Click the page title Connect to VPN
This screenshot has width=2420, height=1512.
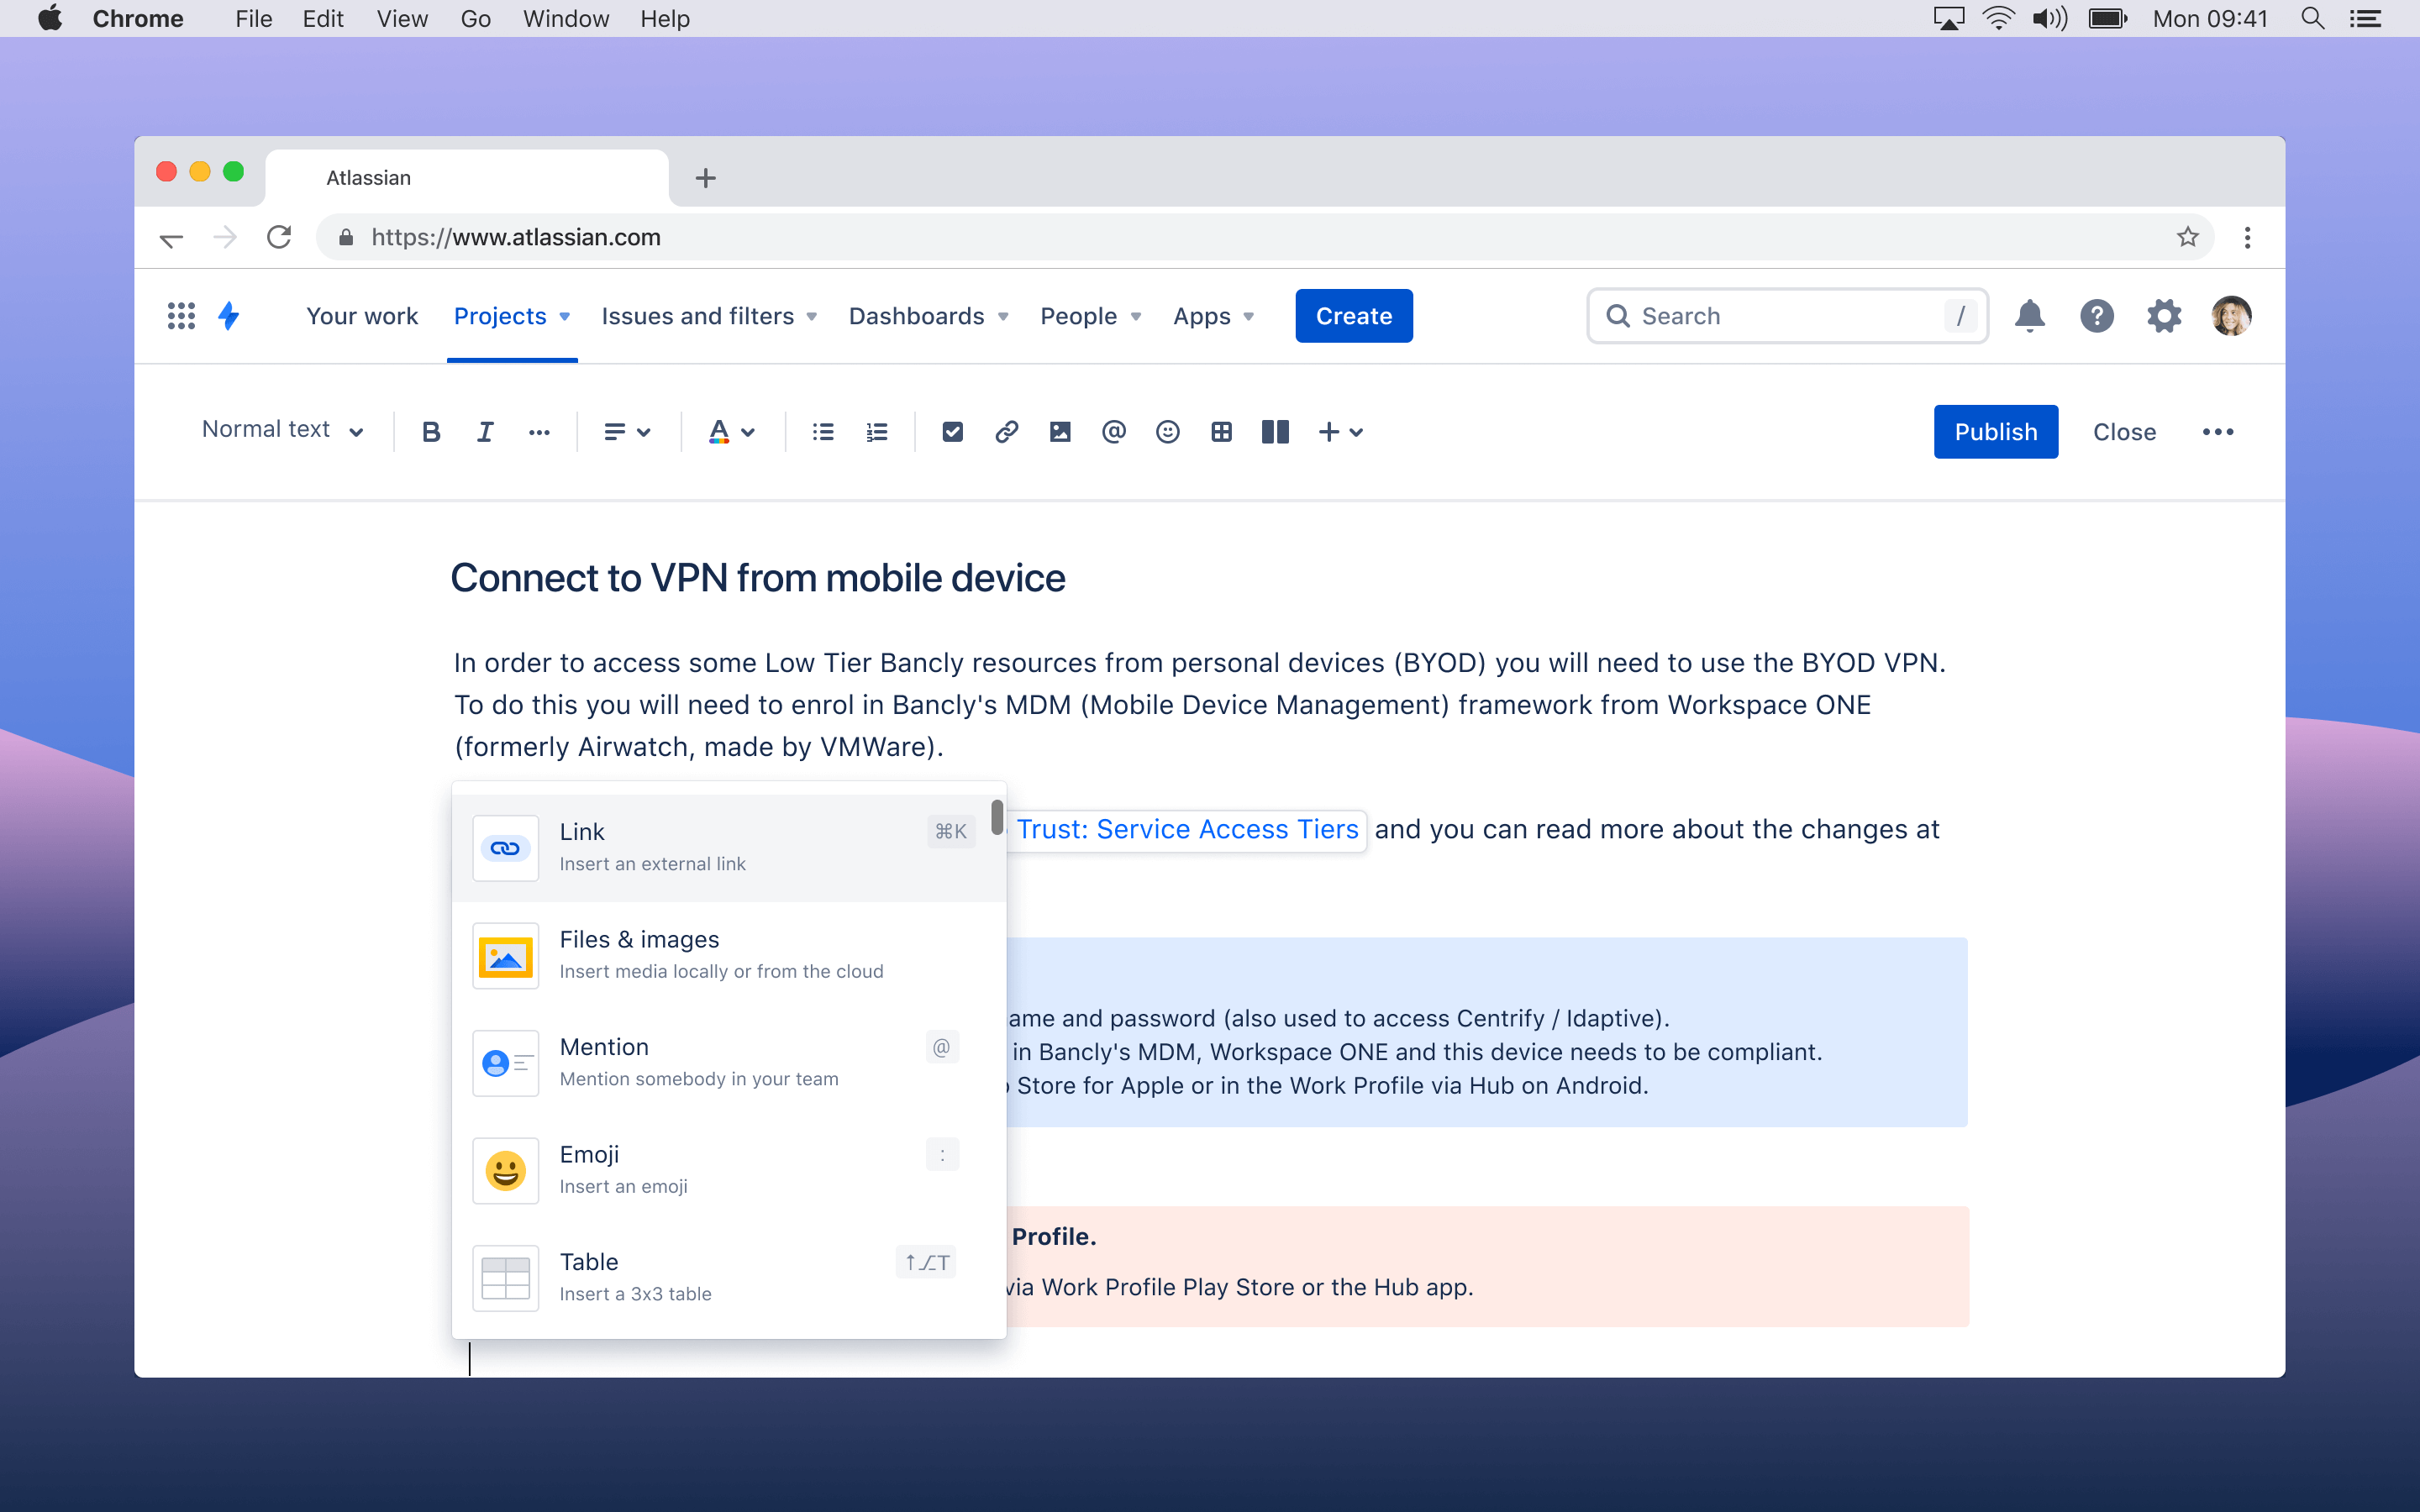[x=757, y=578]
